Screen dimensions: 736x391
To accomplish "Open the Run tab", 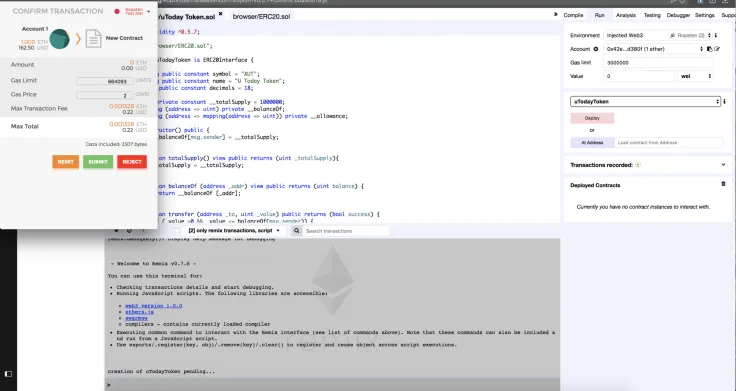I will coord(599,15).
